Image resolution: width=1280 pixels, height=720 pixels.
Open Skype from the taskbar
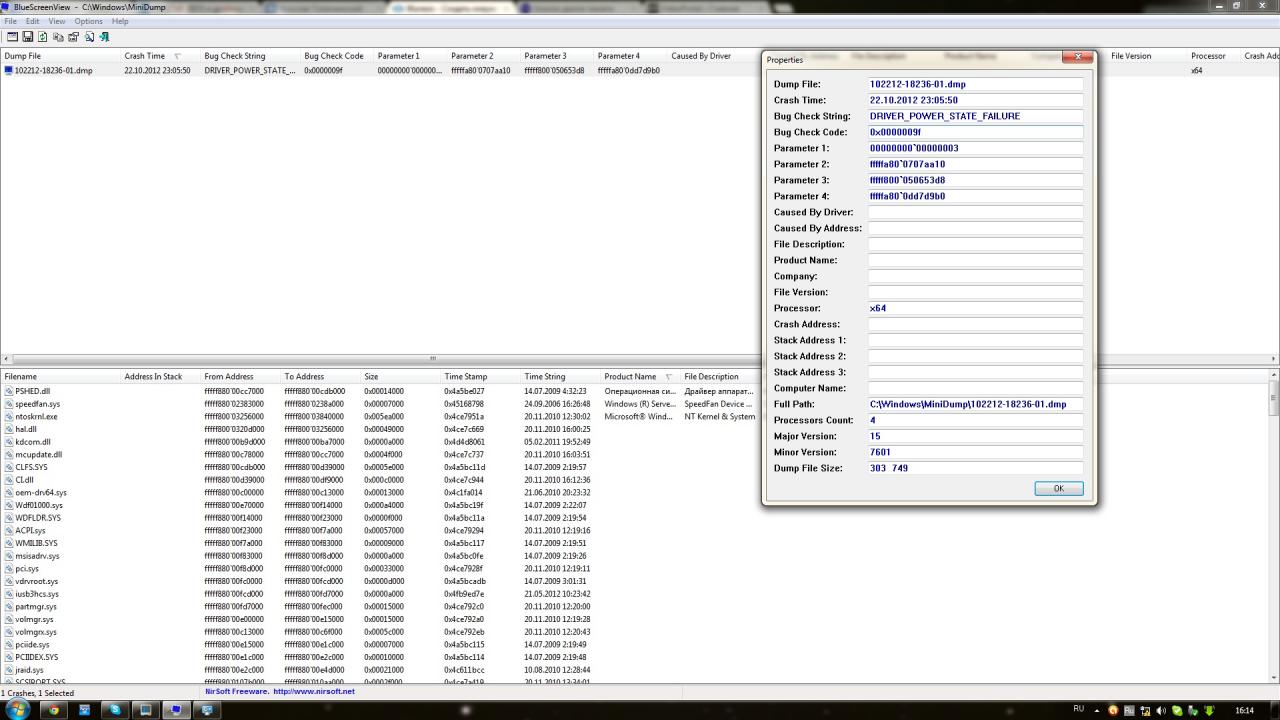click(x=115, y=710)
